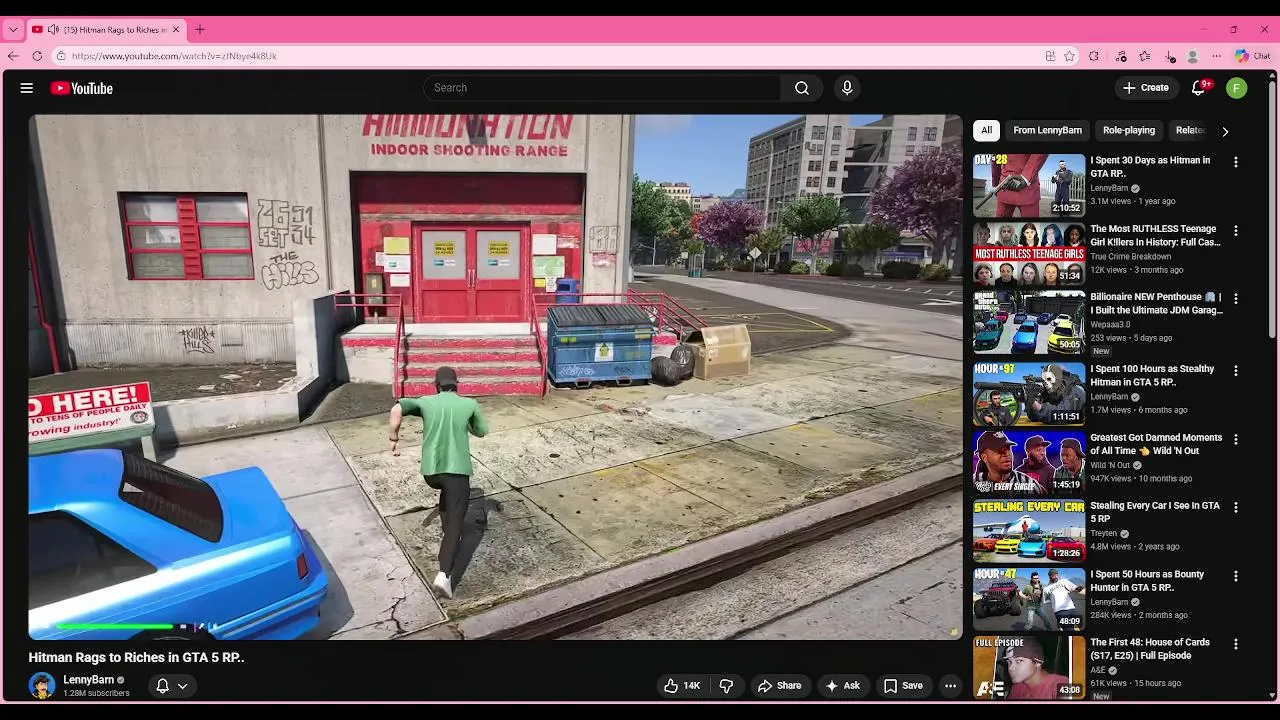This screenshot has width=1280, height=720.
Task: Open the media control music-note icon
Action: 1121,56
